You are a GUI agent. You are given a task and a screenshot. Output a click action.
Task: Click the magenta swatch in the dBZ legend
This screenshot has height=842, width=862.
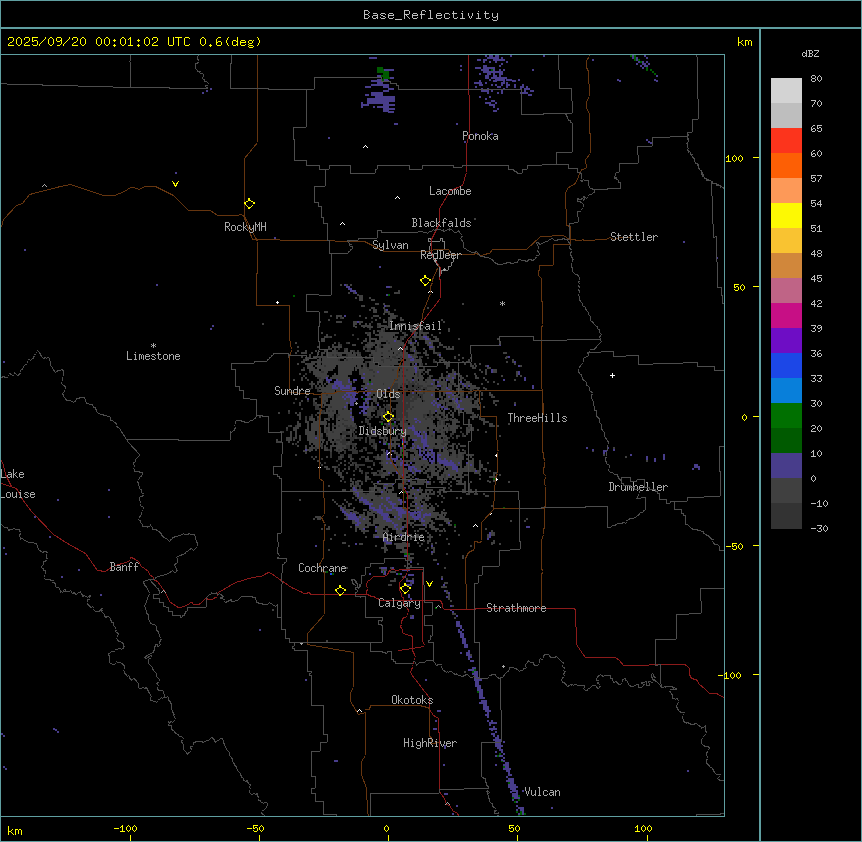click(786, 315)
